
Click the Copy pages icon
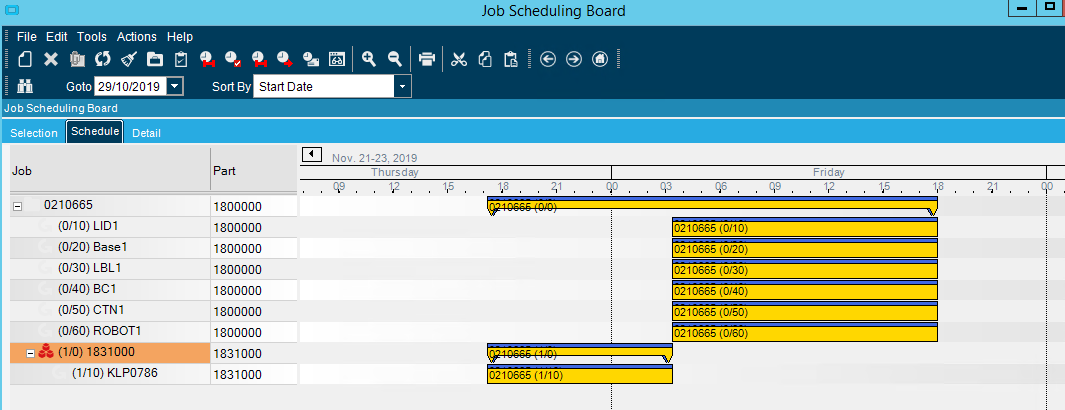tap(485, 59)
